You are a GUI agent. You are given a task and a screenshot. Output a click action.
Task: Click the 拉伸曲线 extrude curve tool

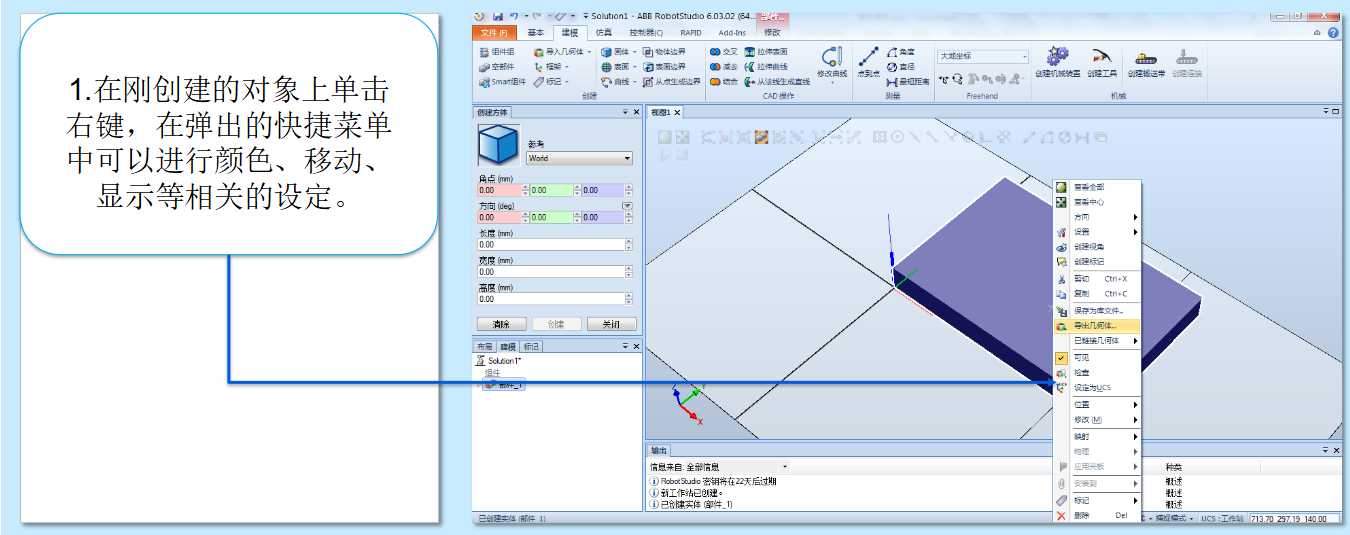pyautogui.click(x=766, y=67)
